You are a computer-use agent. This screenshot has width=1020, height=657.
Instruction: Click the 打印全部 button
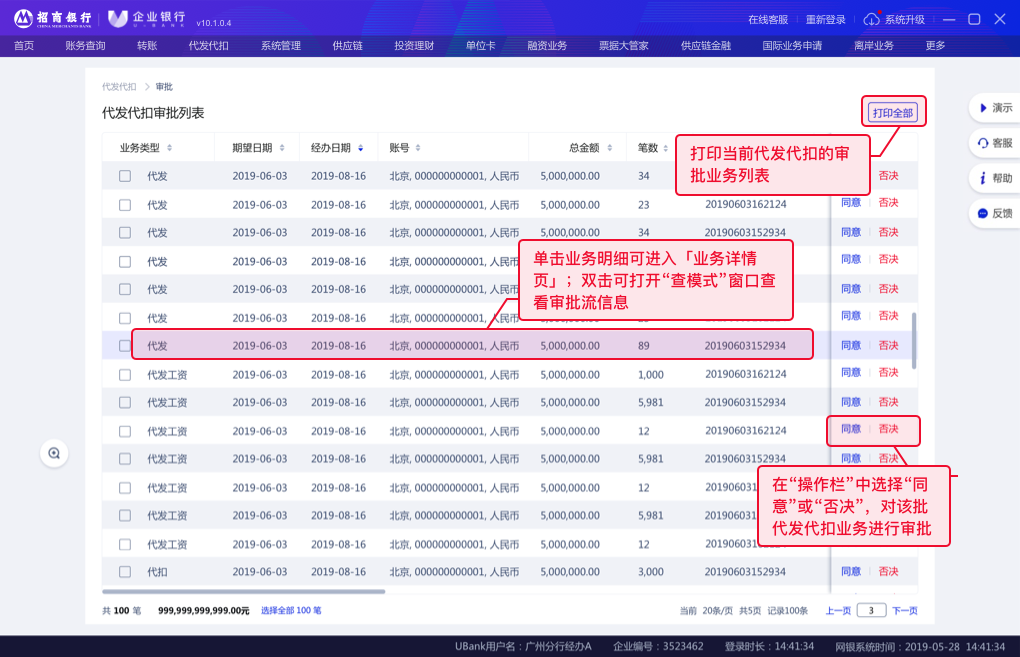(893, 113)
